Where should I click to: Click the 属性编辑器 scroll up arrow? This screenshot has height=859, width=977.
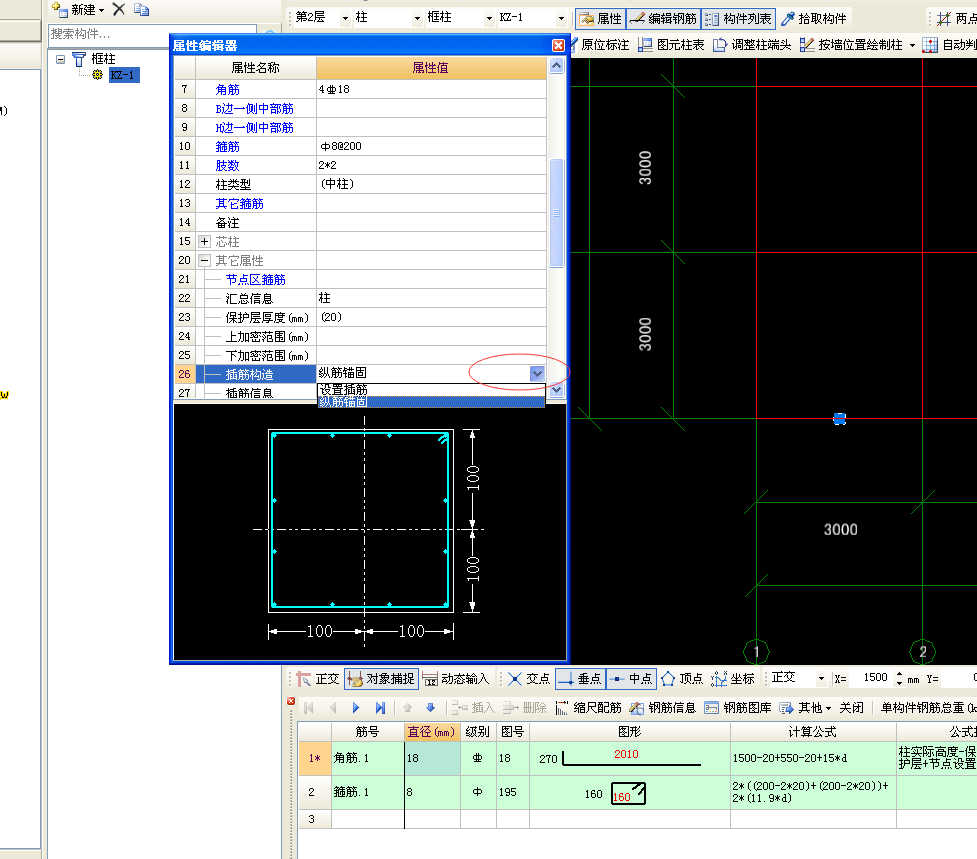coord(556,66)
